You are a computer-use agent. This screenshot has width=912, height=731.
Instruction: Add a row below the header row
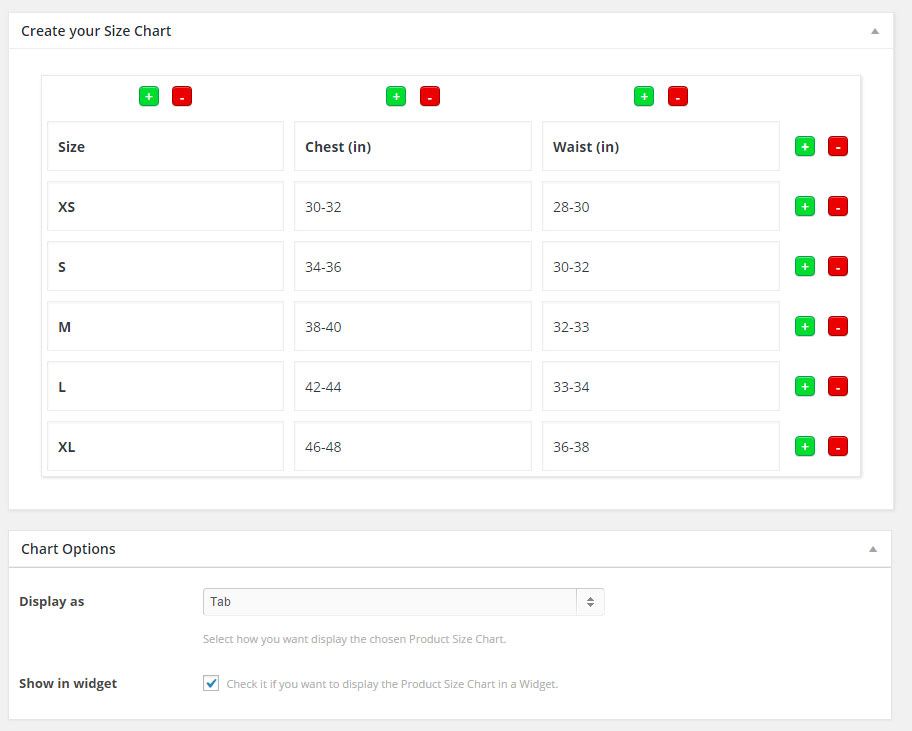click(805, 147)
